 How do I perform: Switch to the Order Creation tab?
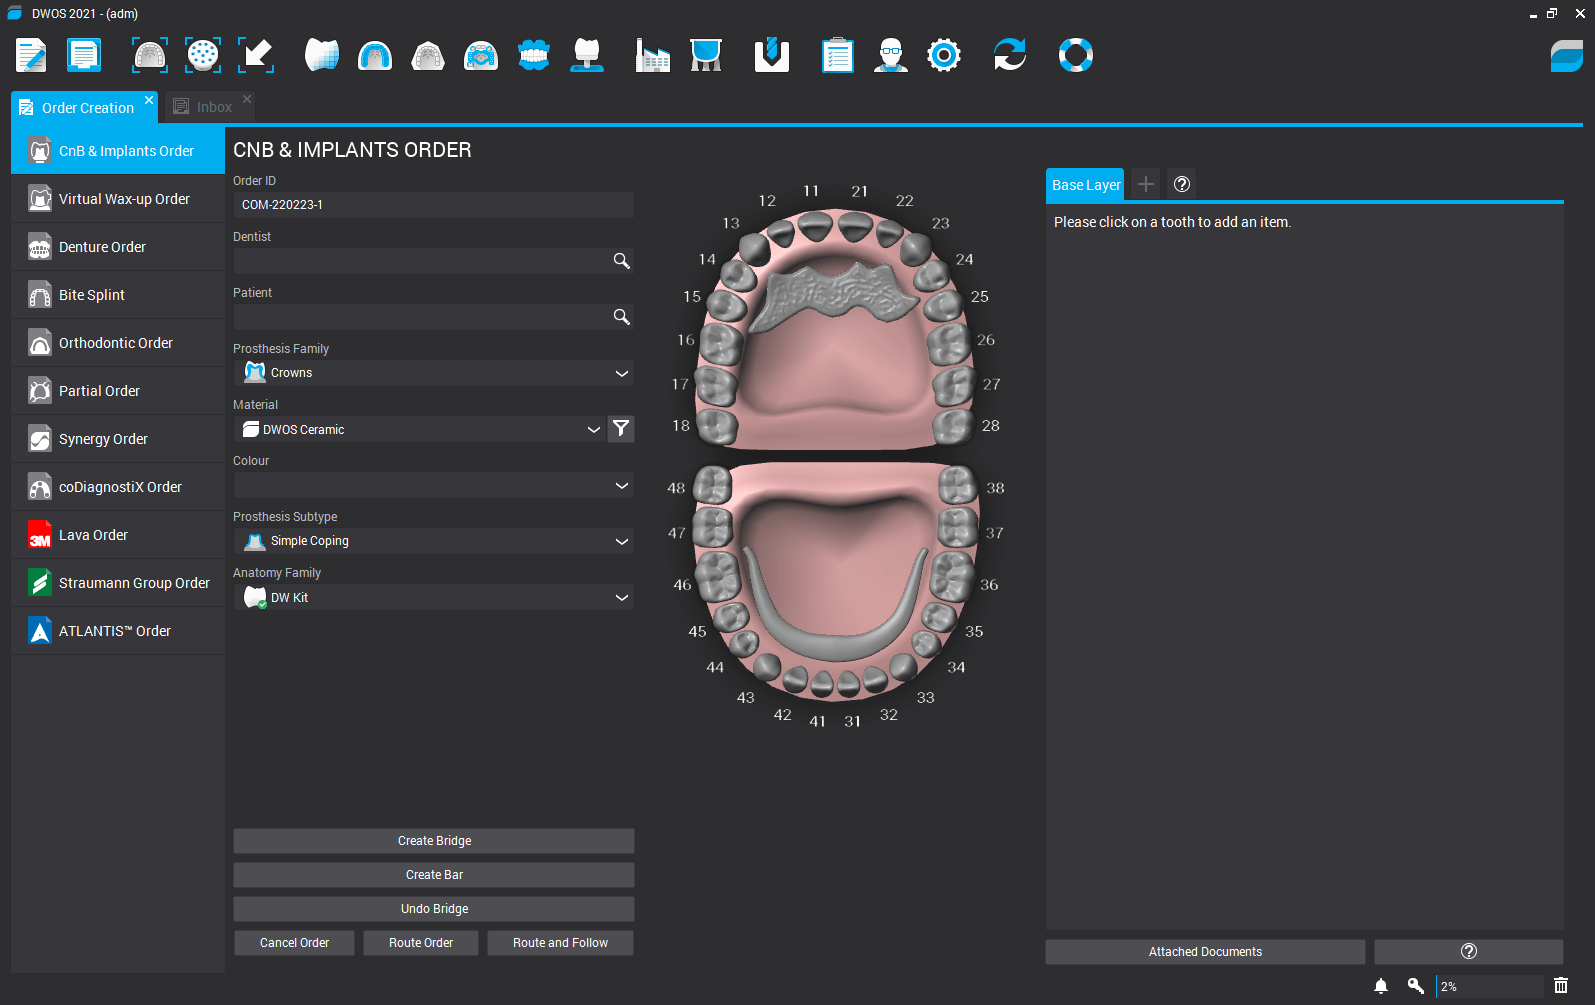87,108
